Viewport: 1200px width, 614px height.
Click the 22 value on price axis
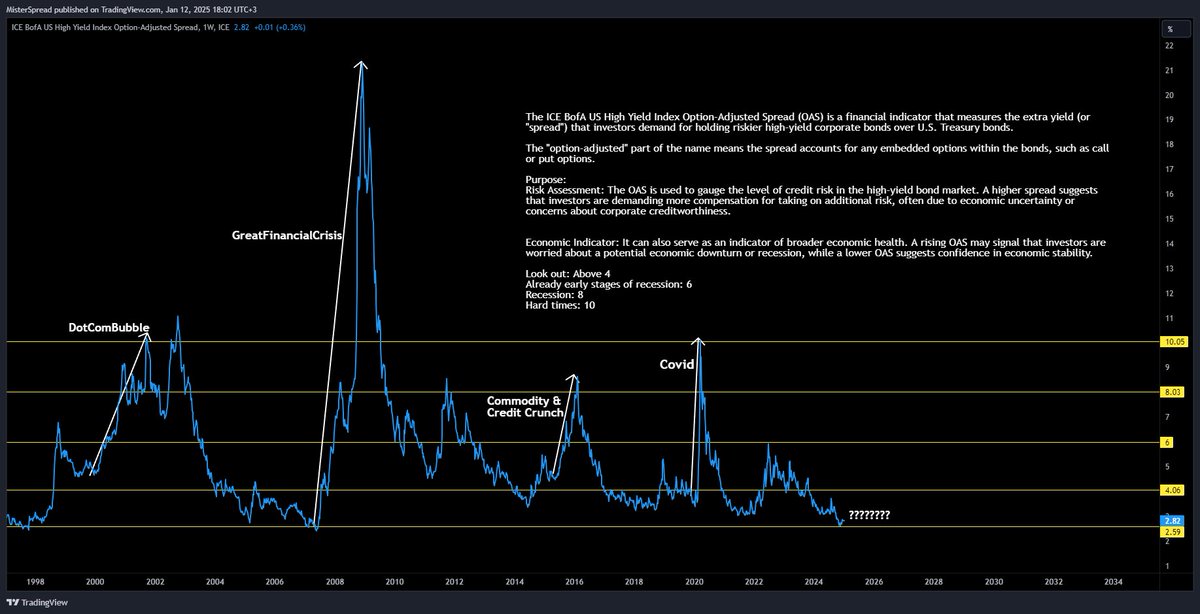click(1168, 46)
